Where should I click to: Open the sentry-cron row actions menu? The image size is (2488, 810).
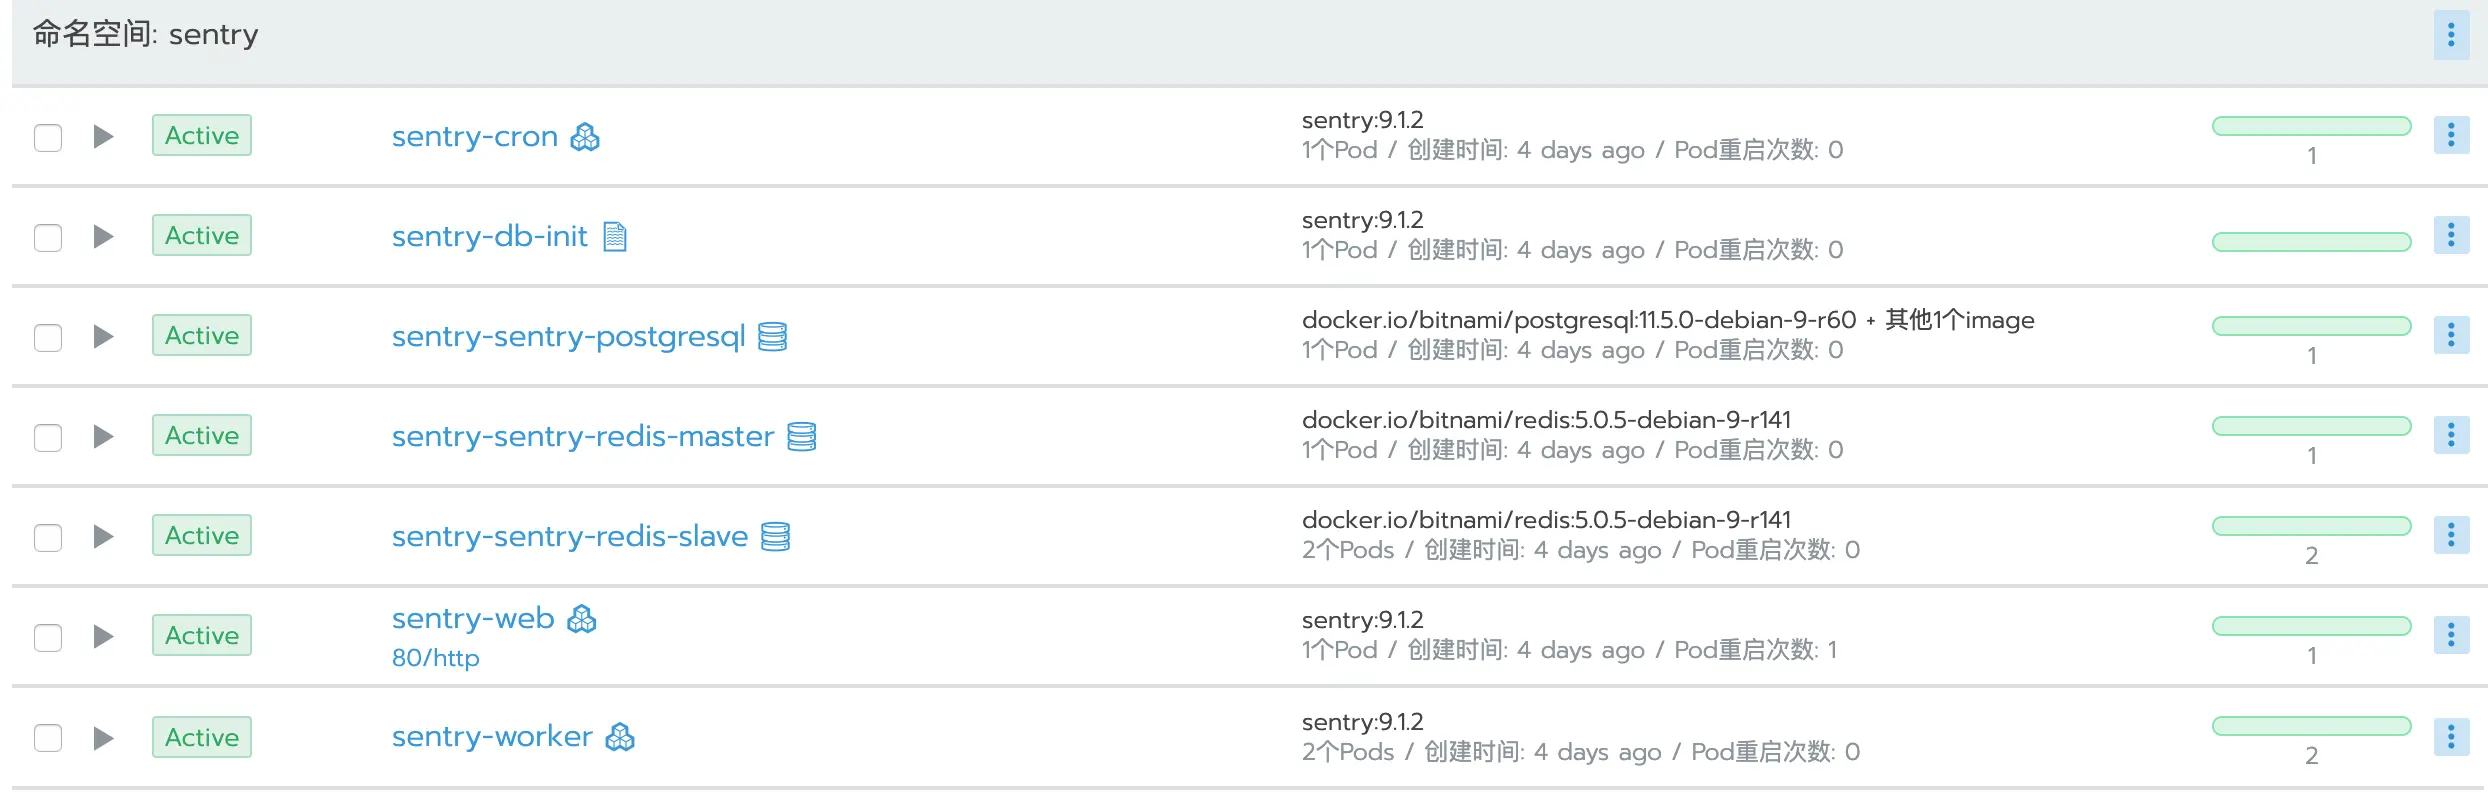point(2450,135)
